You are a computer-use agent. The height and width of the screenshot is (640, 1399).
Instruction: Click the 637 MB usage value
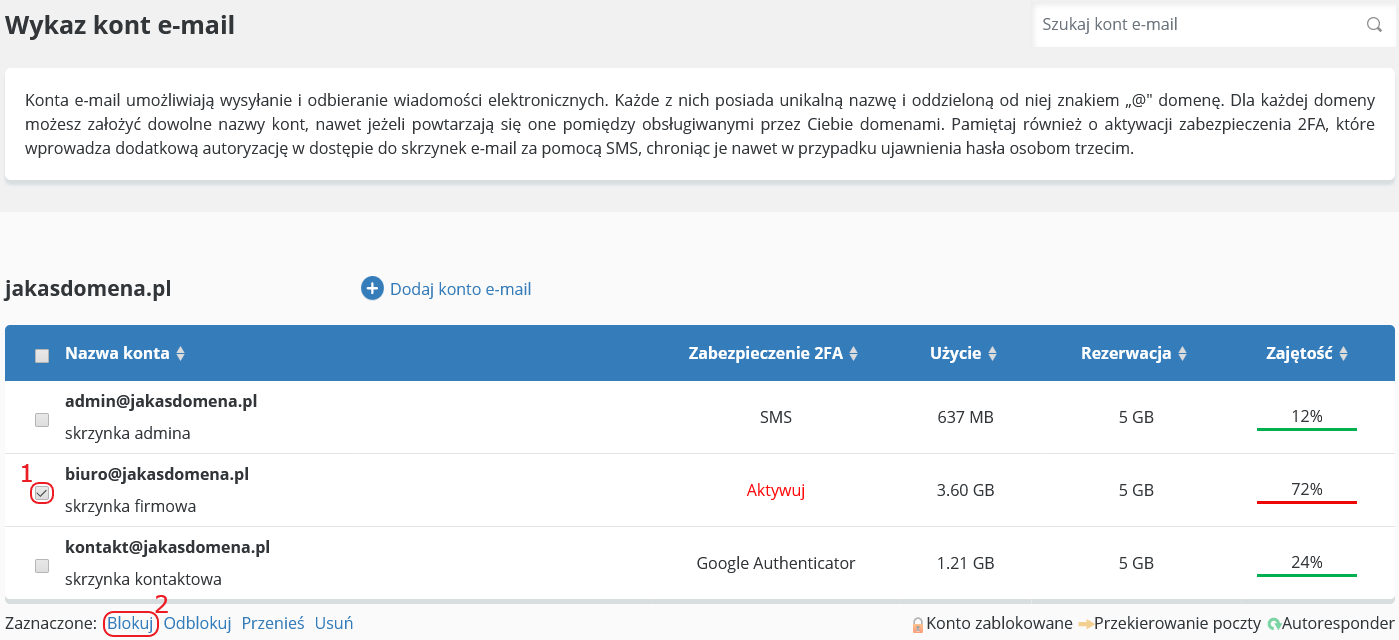965,417
